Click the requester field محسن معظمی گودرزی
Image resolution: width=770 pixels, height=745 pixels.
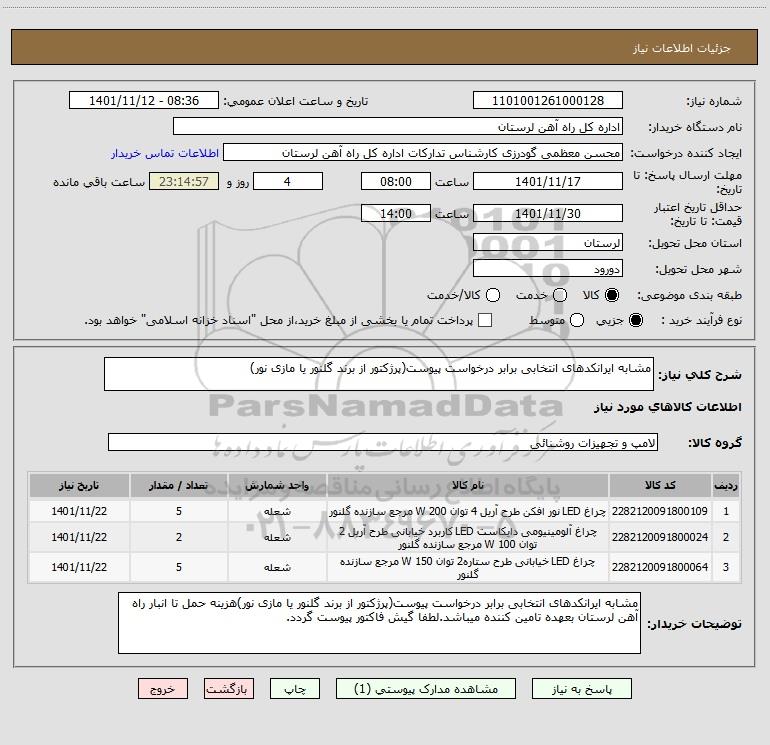(x=423, y=153)
